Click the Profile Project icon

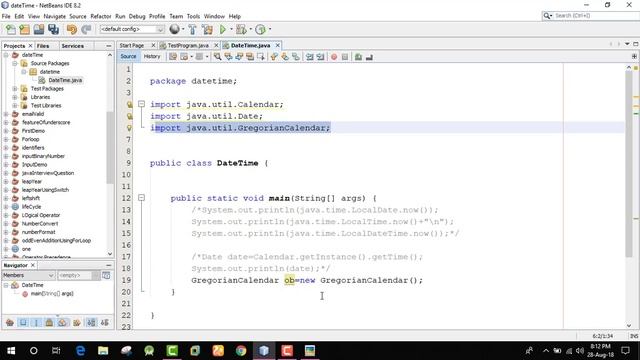260,29
